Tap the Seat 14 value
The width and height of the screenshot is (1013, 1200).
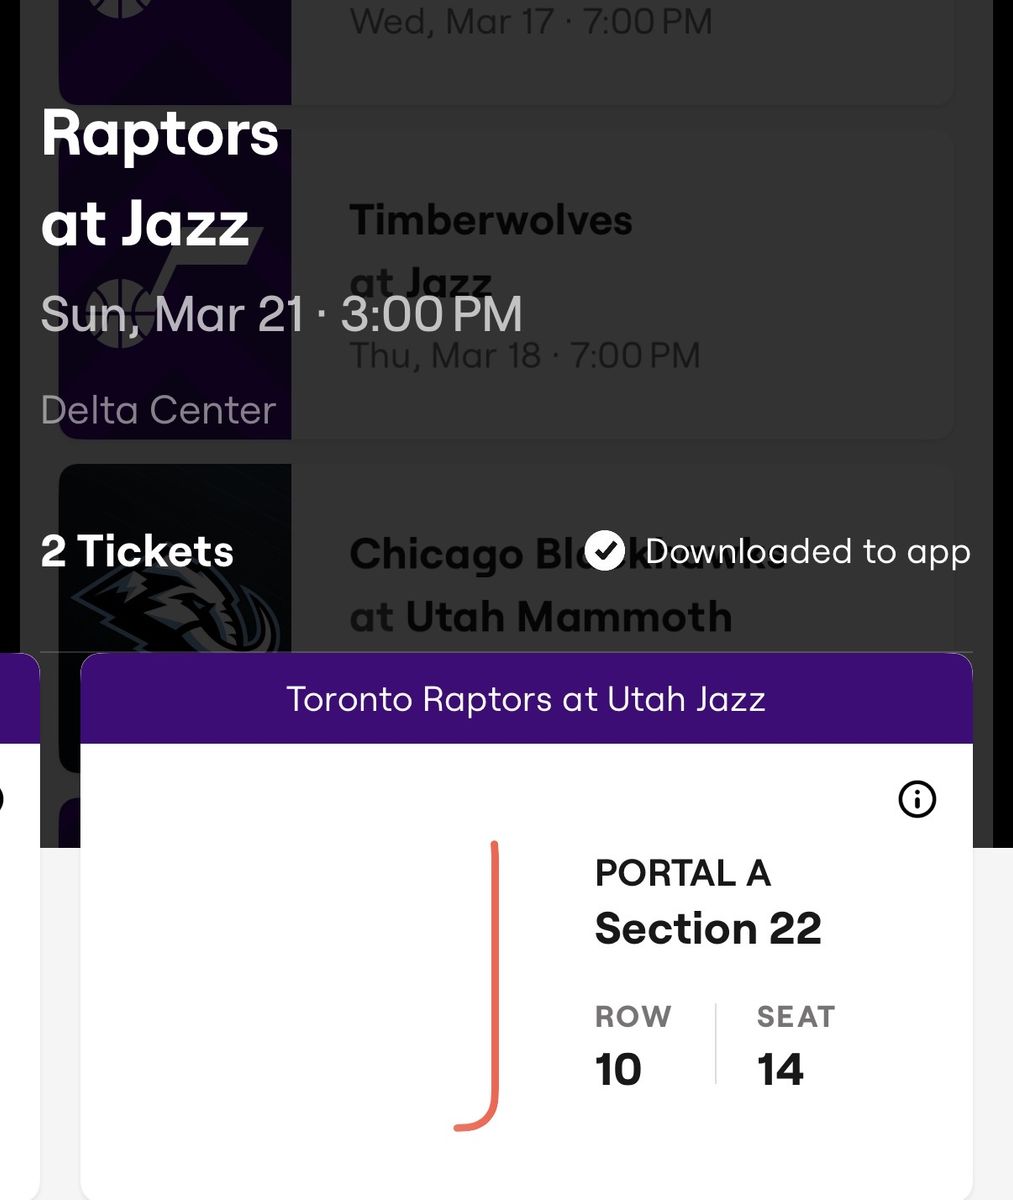[780, 1069]
